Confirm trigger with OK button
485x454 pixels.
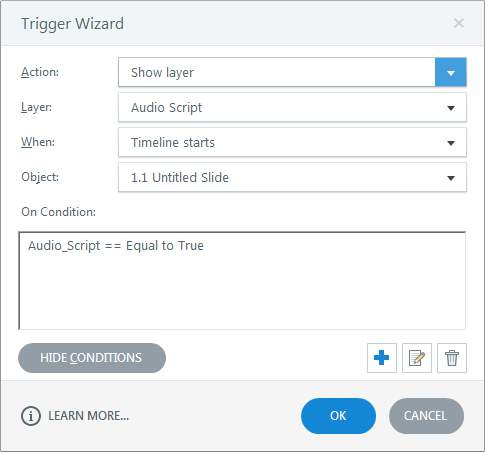(338, 416)
